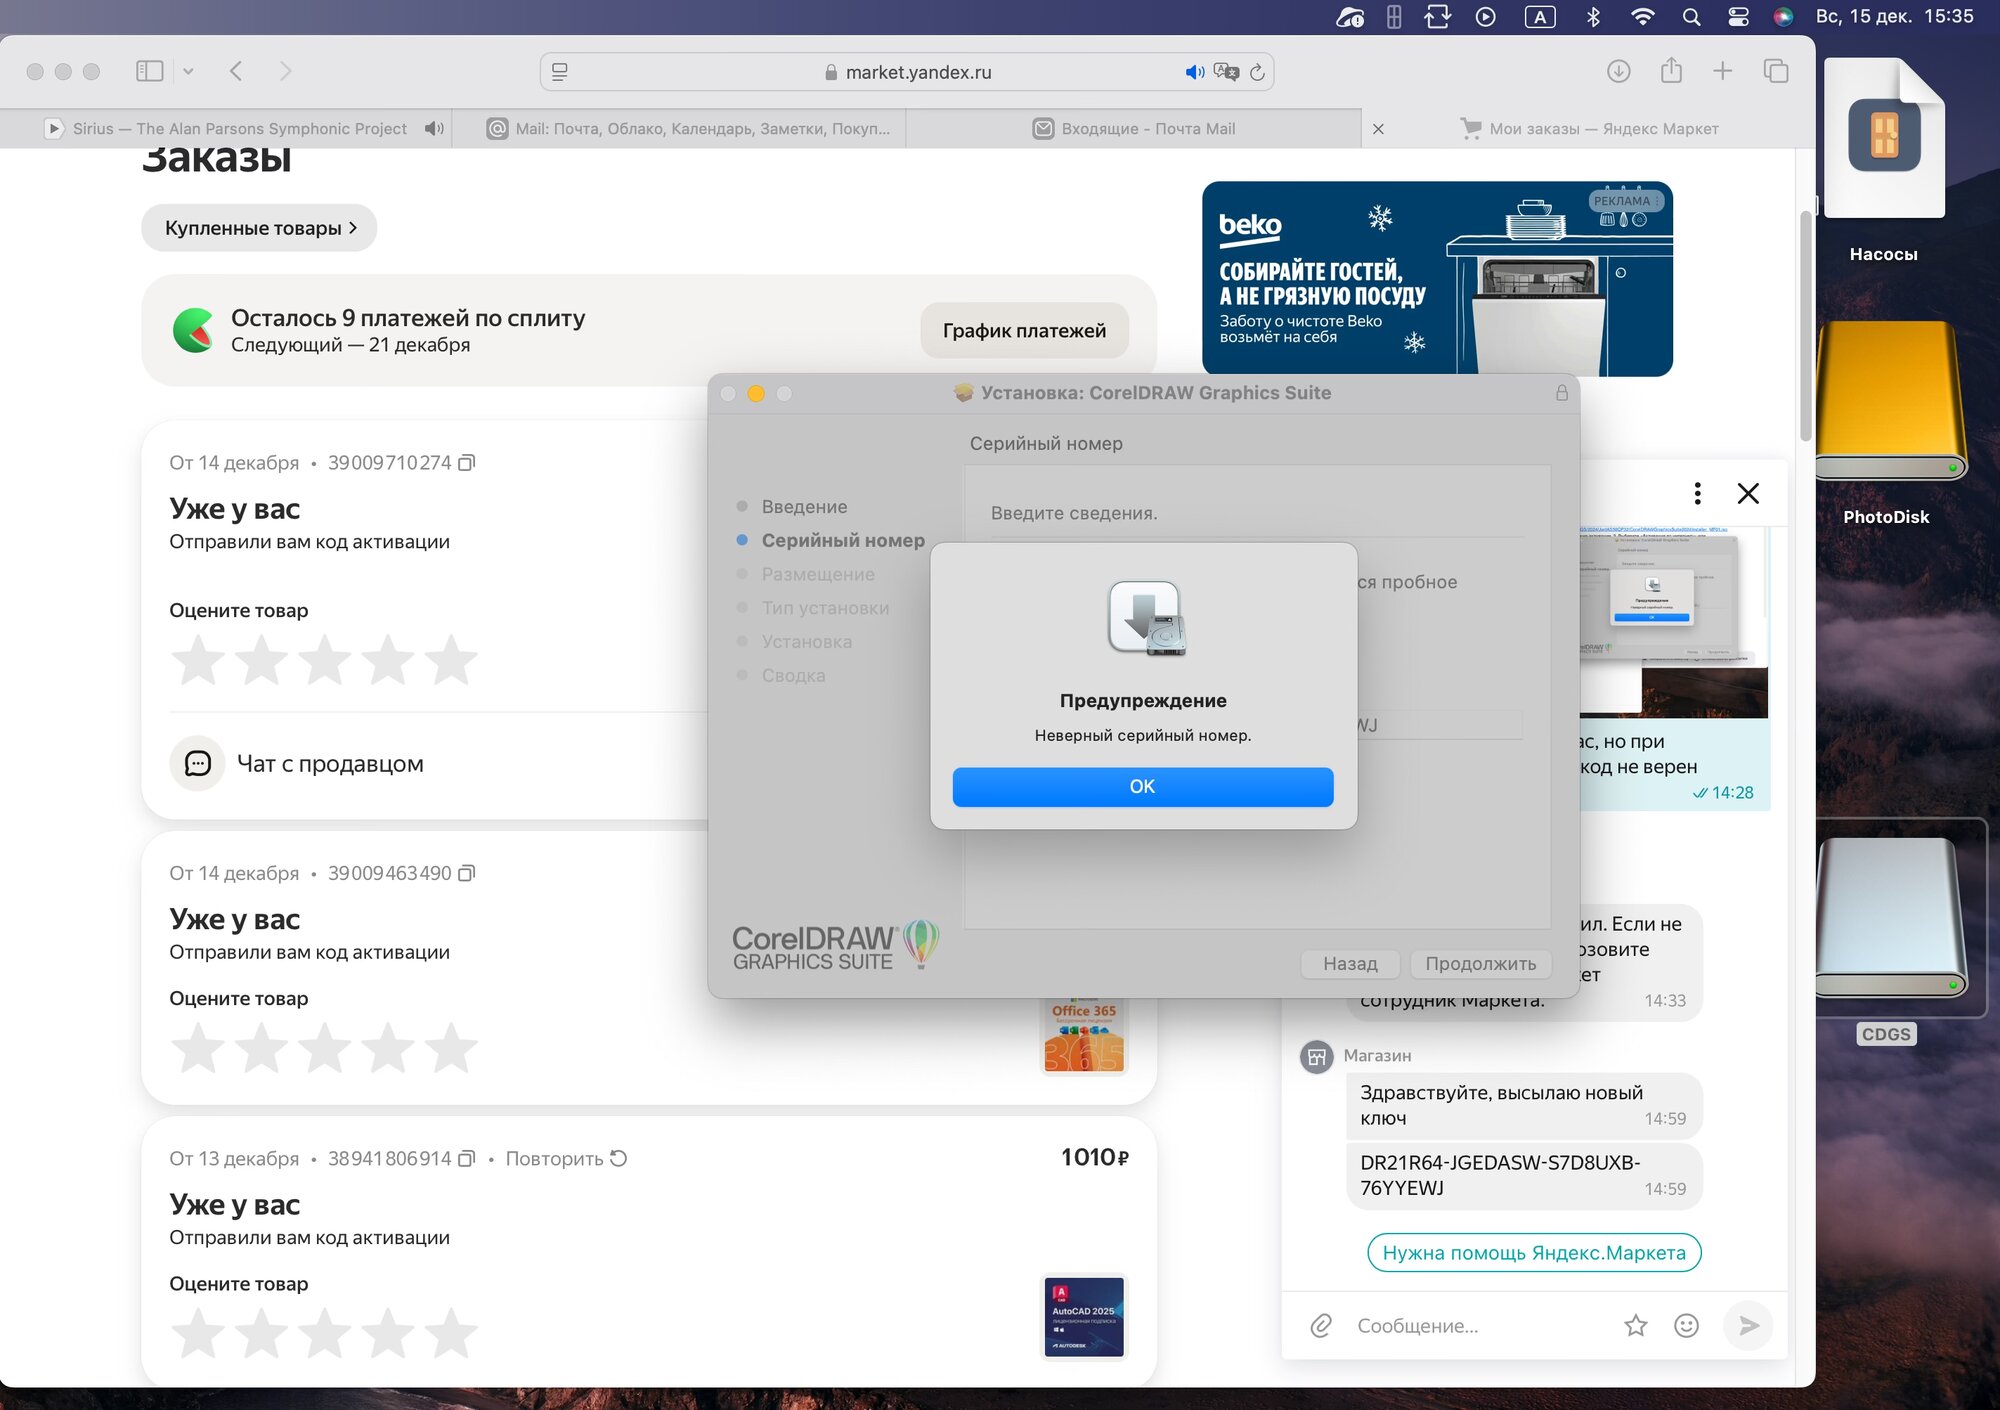Copy order number 39009463490
Screen dimensions: 2000x1410
pyautogui.click(x=467, y=873)
